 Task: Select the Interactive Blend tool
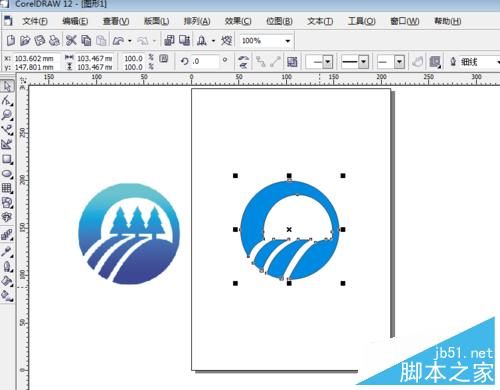pyautogui.click(x=7, y=235)
